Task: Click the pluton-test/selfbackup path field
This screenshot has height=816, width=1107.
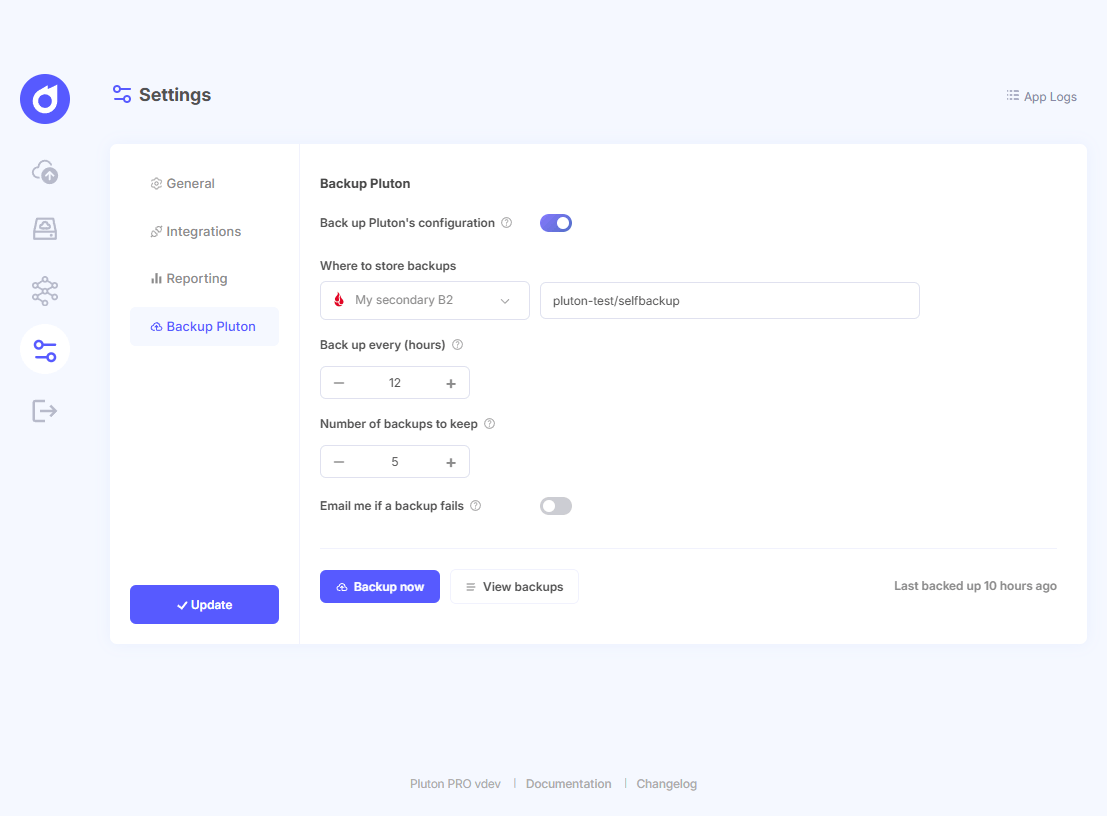Action: click(730, 301)
